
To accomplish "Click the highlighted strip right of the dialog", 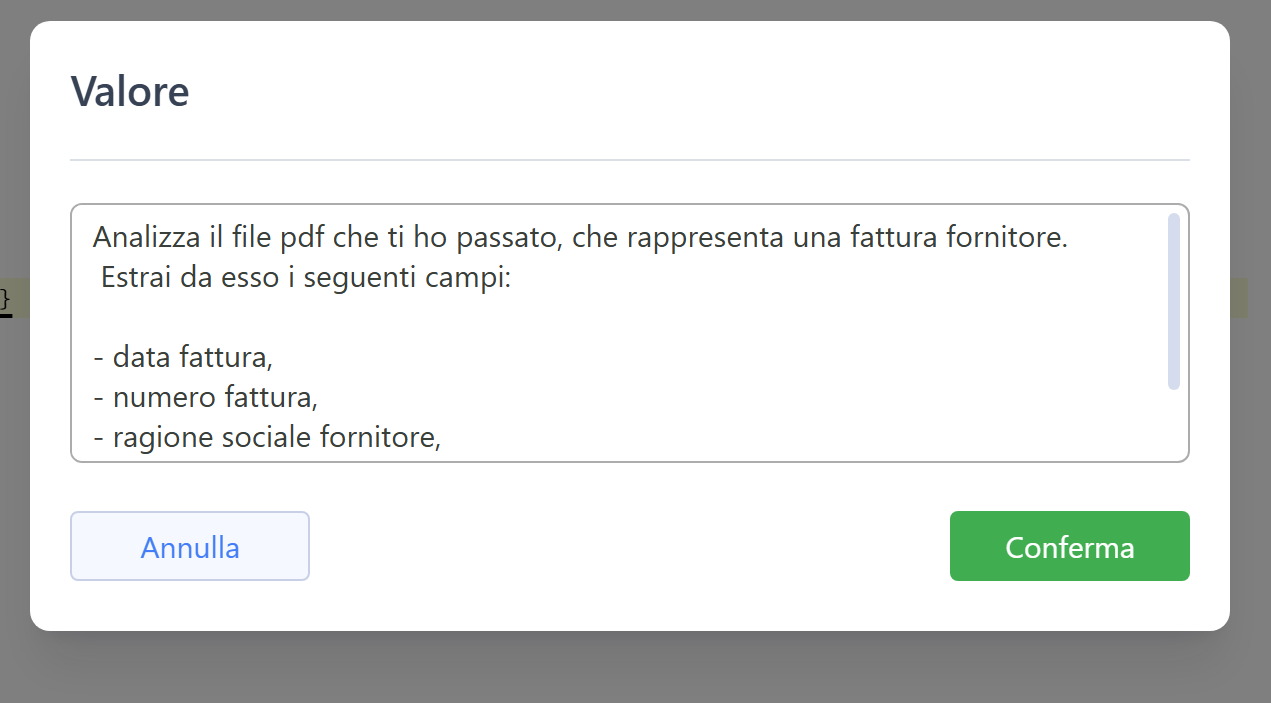I will (x=1239, y=298).
